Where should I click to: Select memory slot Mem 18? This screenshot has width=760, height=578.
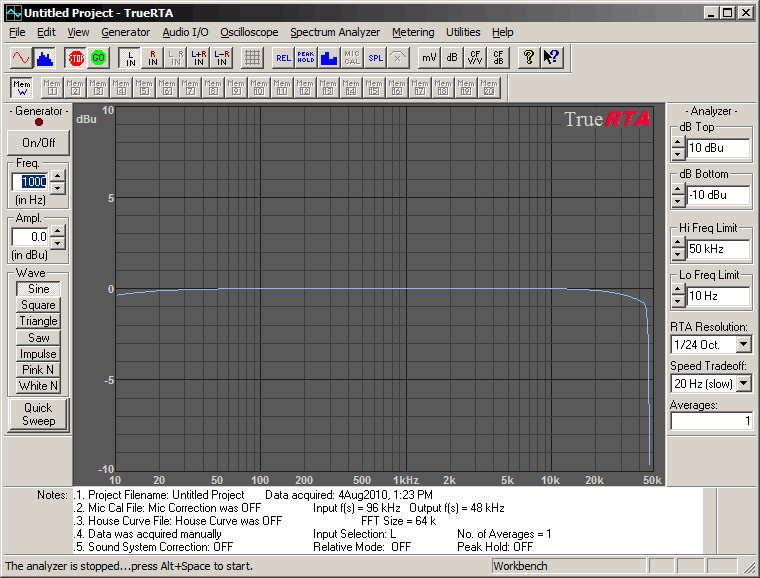pyautogui.click(x=443, y=88)
